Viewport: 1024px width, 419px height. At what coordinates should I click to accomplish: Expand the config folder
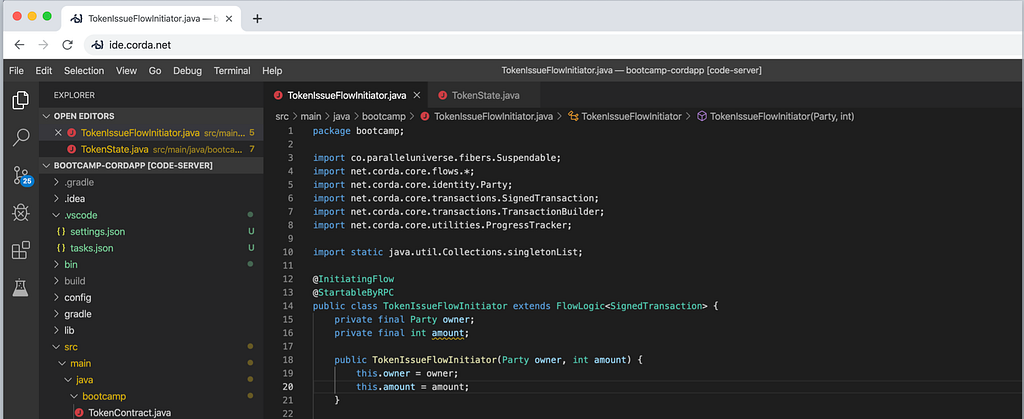coord(78,297)
